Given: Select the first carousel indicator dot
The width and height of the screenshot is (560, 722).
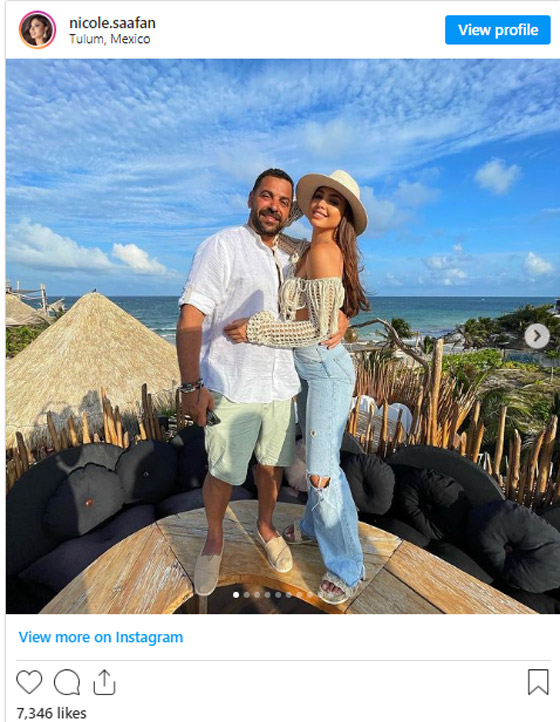Looking at the screenshot, I should click(236, 595).
